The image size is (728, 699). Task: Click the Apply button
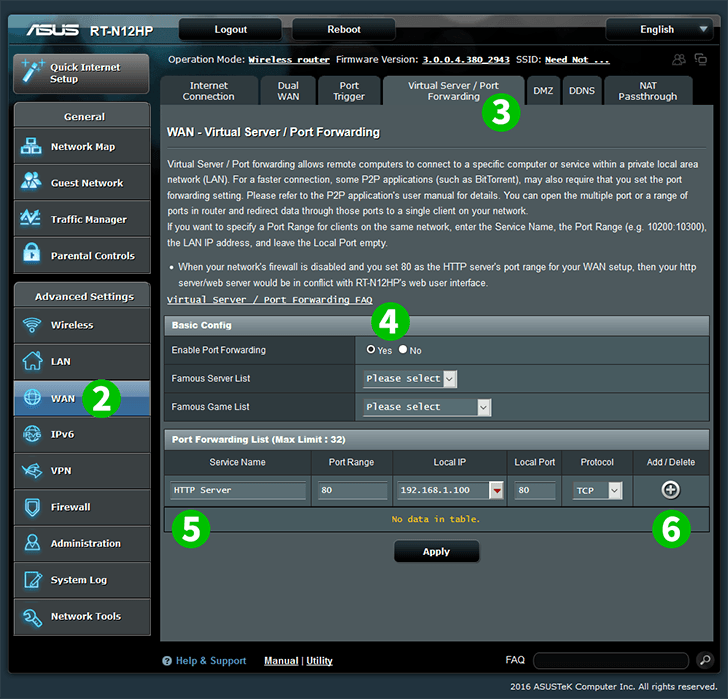pyautogui.click(x=436, y=551)
